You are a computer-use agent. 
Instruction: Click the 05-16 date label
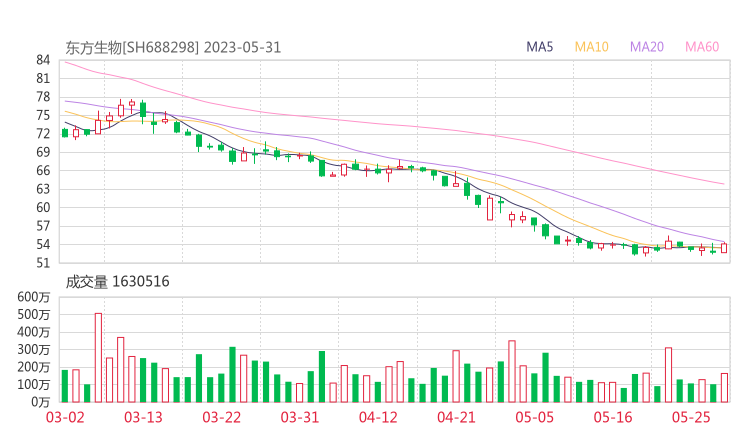point(613,417)
